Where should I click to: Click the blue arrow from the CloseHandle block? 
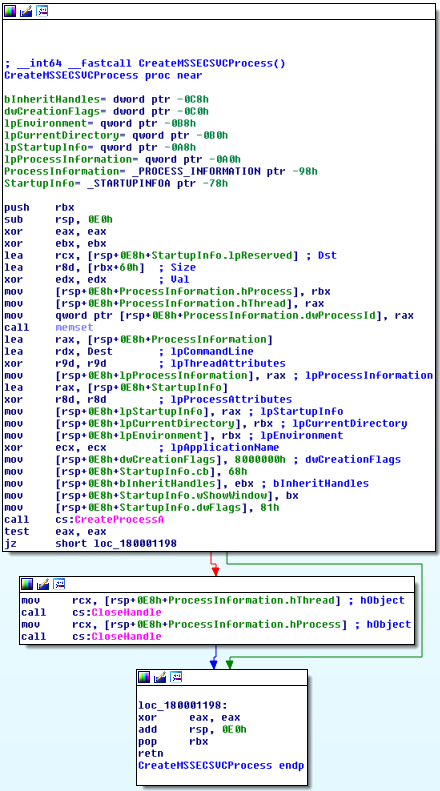tap(213, 664)
